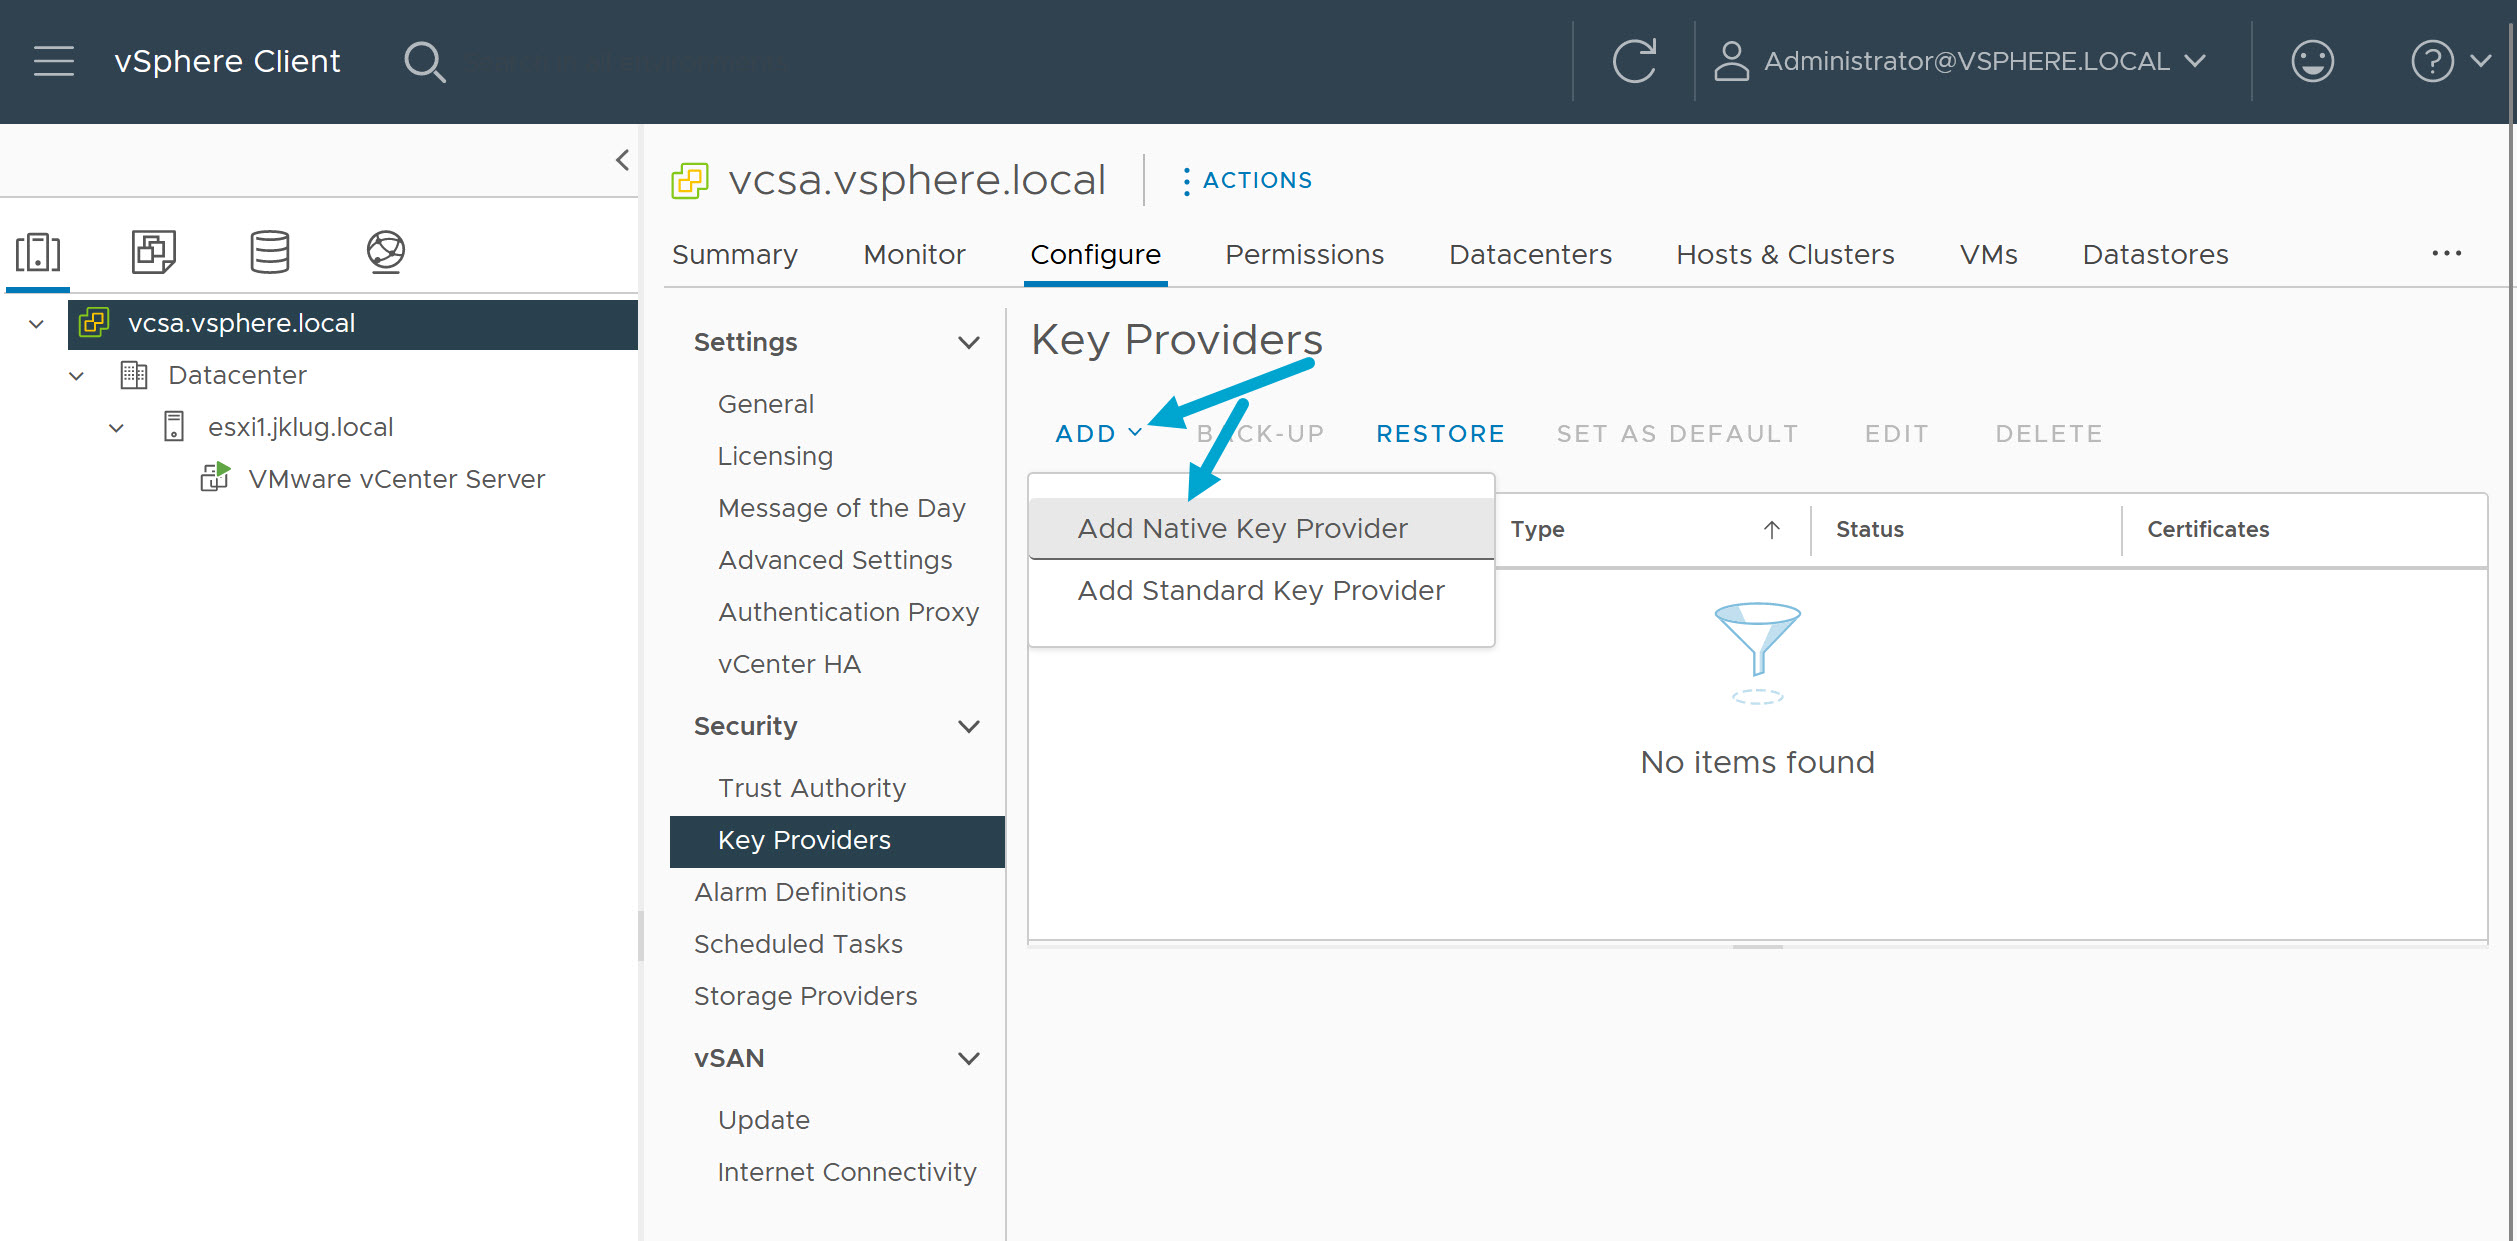Expand the vSAN section
The image size is (2517, 1241).
(967, 1058)
